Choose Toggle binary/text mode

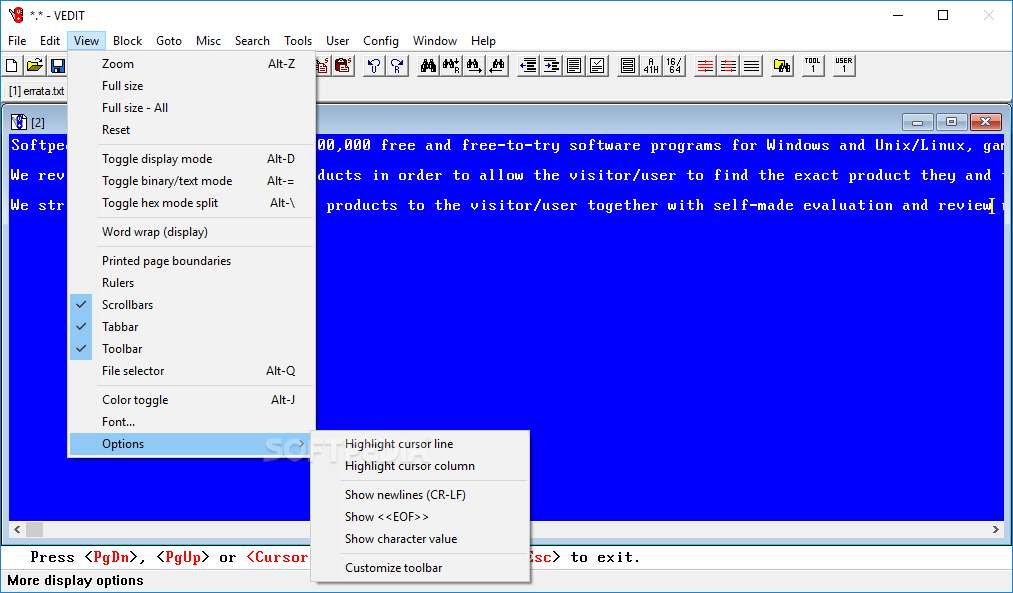point(192,181)
